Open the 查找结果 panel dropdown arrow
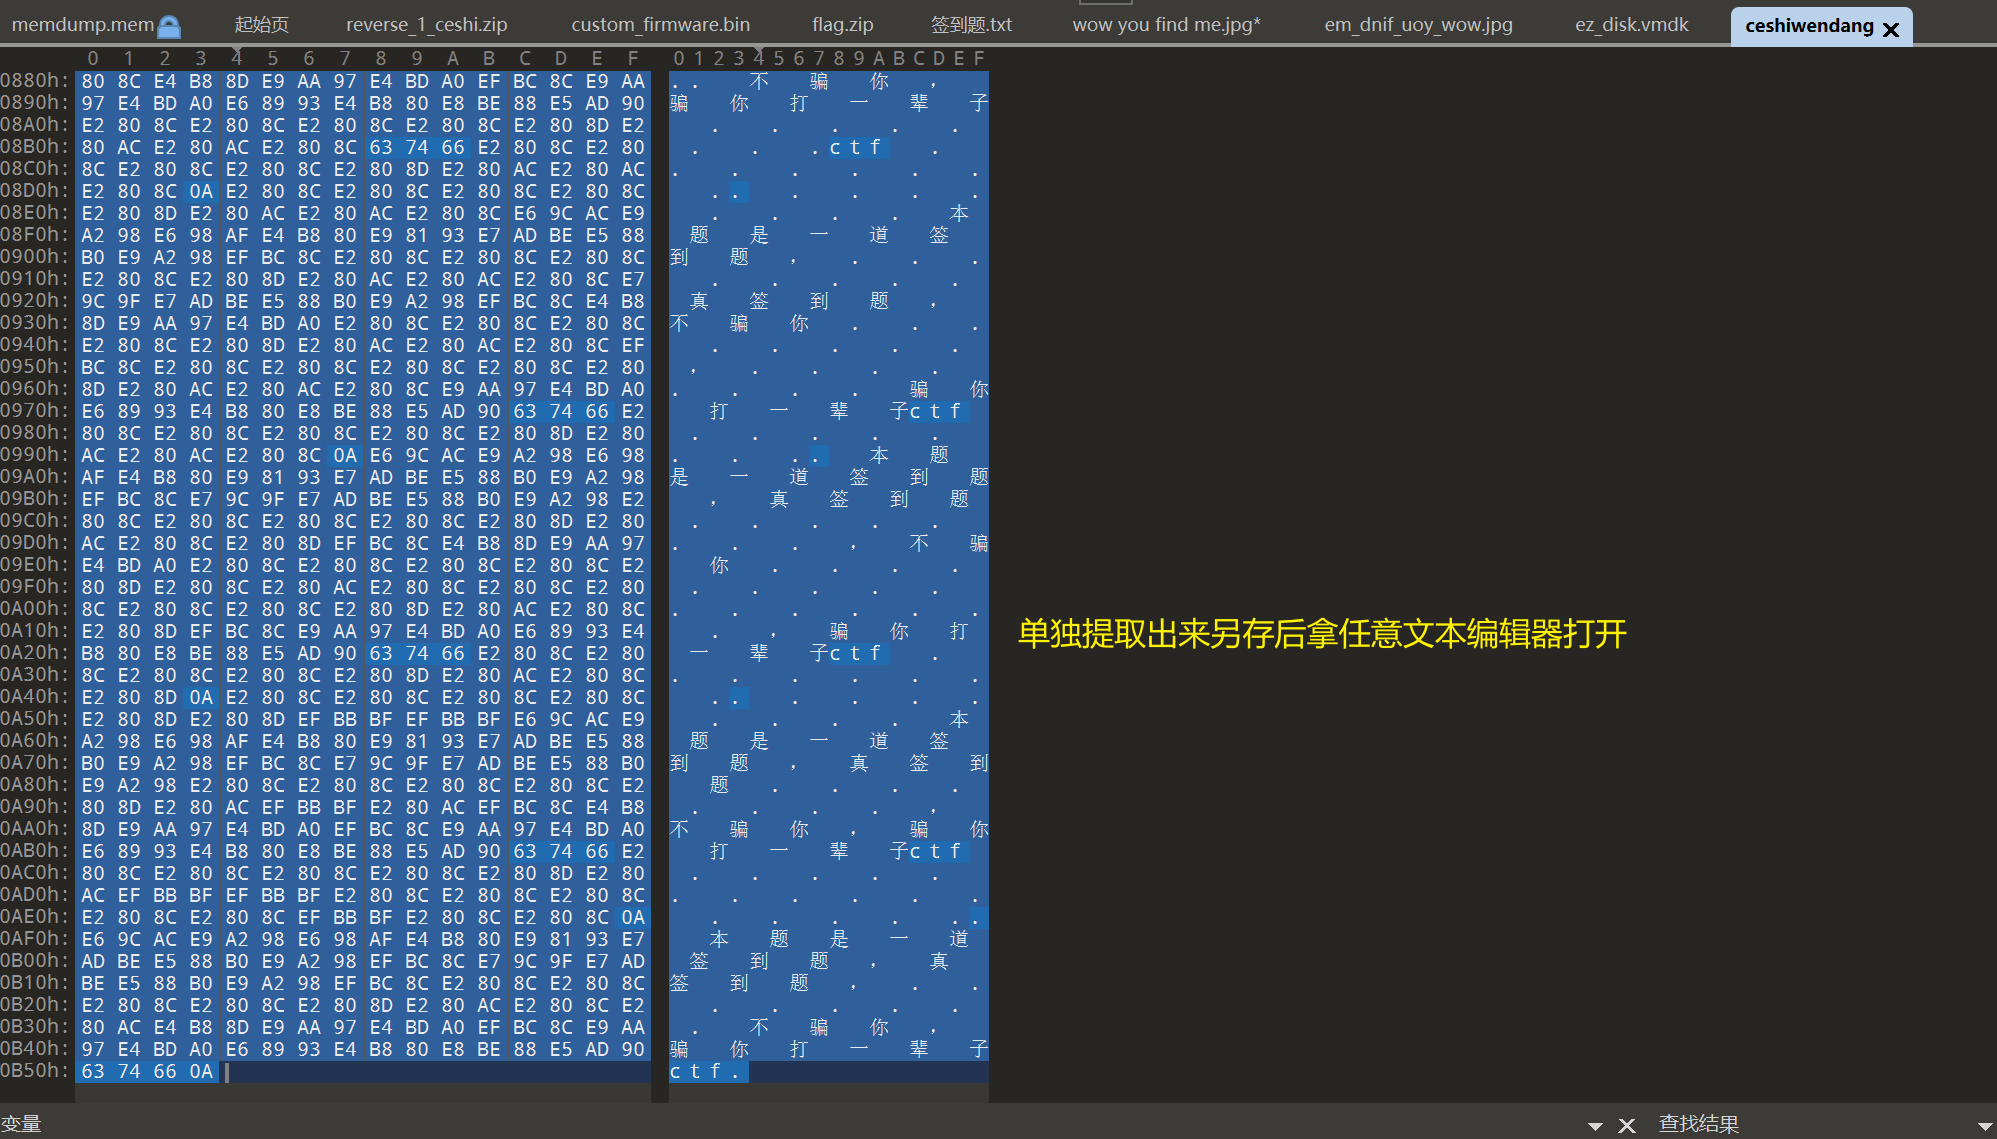The width and height of the screenshot is (1997, 1139). [x=1985, y=1126]
